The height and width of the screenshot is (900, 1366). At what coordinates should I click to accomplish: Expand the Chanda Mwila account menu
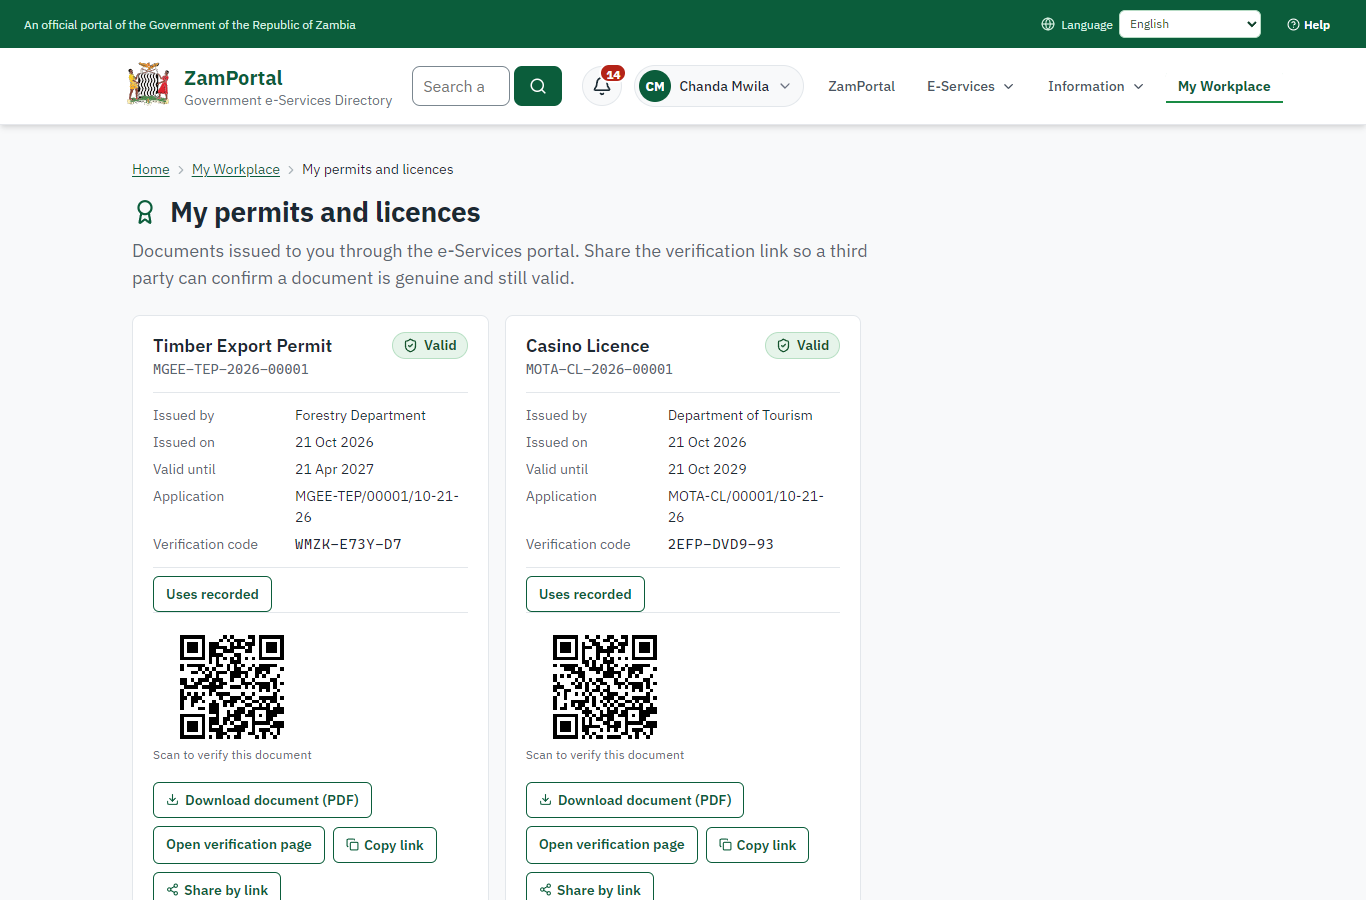[x=719, y=86]
